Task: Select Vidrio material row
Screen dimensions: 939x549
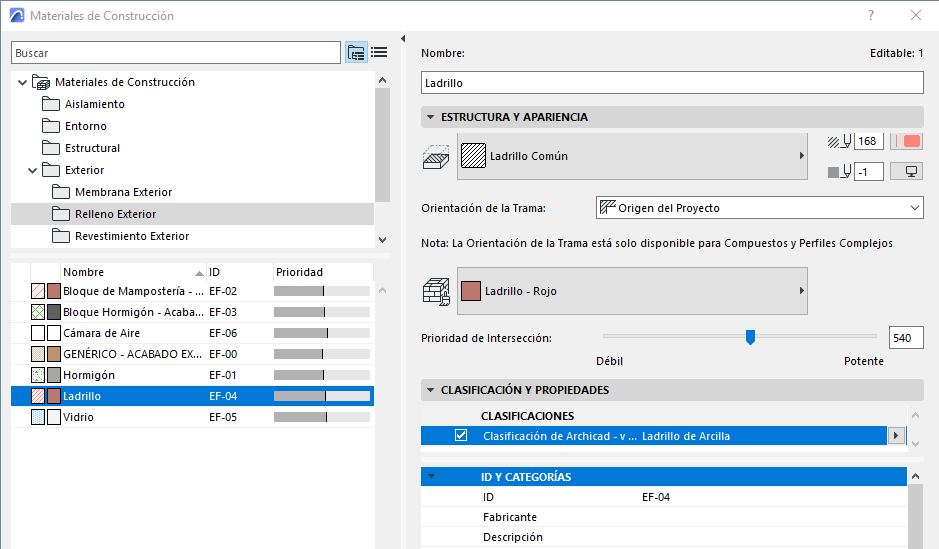Action: point(192,417)
